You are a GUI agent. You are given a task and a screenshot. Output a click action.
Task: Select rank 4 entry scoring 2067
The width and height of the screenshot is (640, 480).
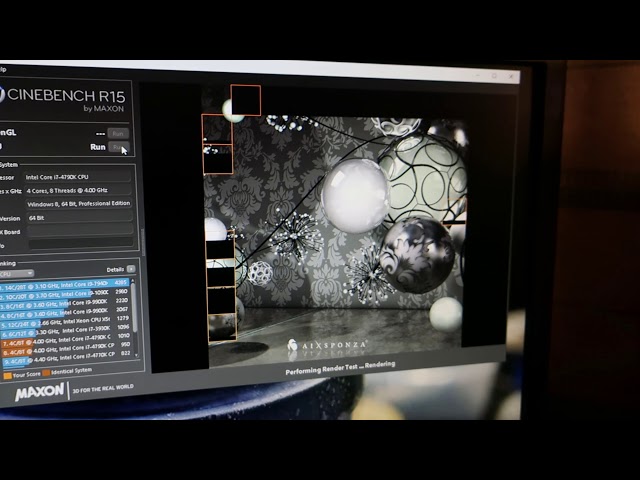(64, 312)
